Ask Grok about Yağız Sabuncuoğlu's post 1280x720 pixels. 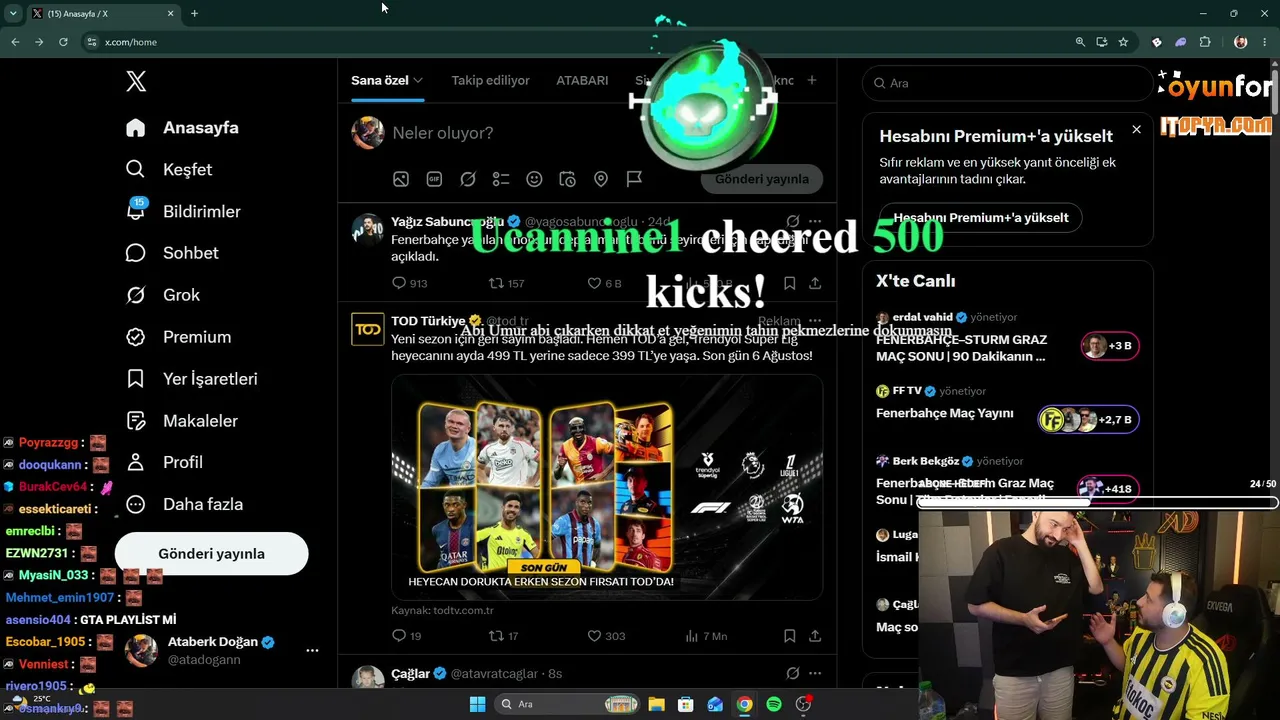(x=793, y=221)
